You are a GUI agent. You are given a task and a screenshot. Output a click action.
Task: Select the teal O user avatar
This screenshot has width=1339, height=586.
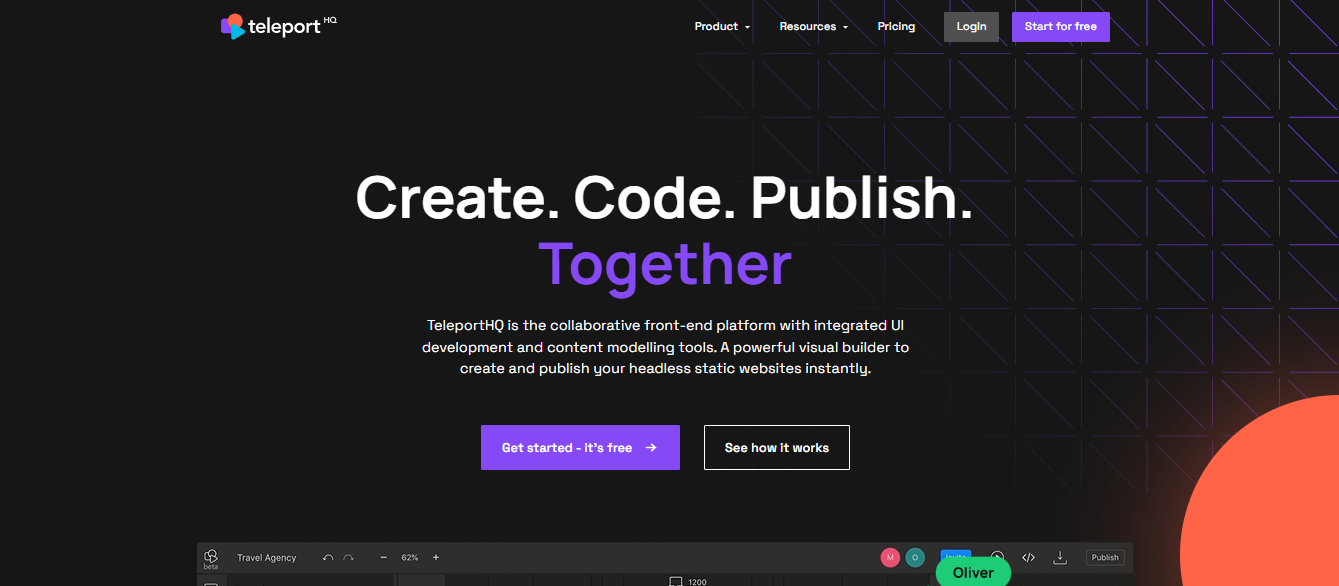(x=914, y=558)
